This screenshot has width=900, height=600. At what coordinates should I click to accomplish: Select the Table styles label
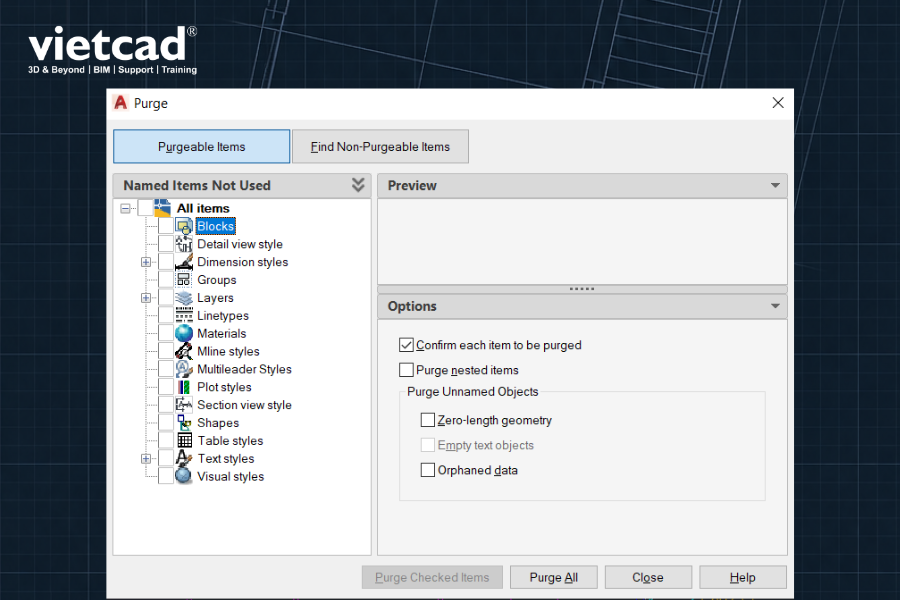click(231, 440)
